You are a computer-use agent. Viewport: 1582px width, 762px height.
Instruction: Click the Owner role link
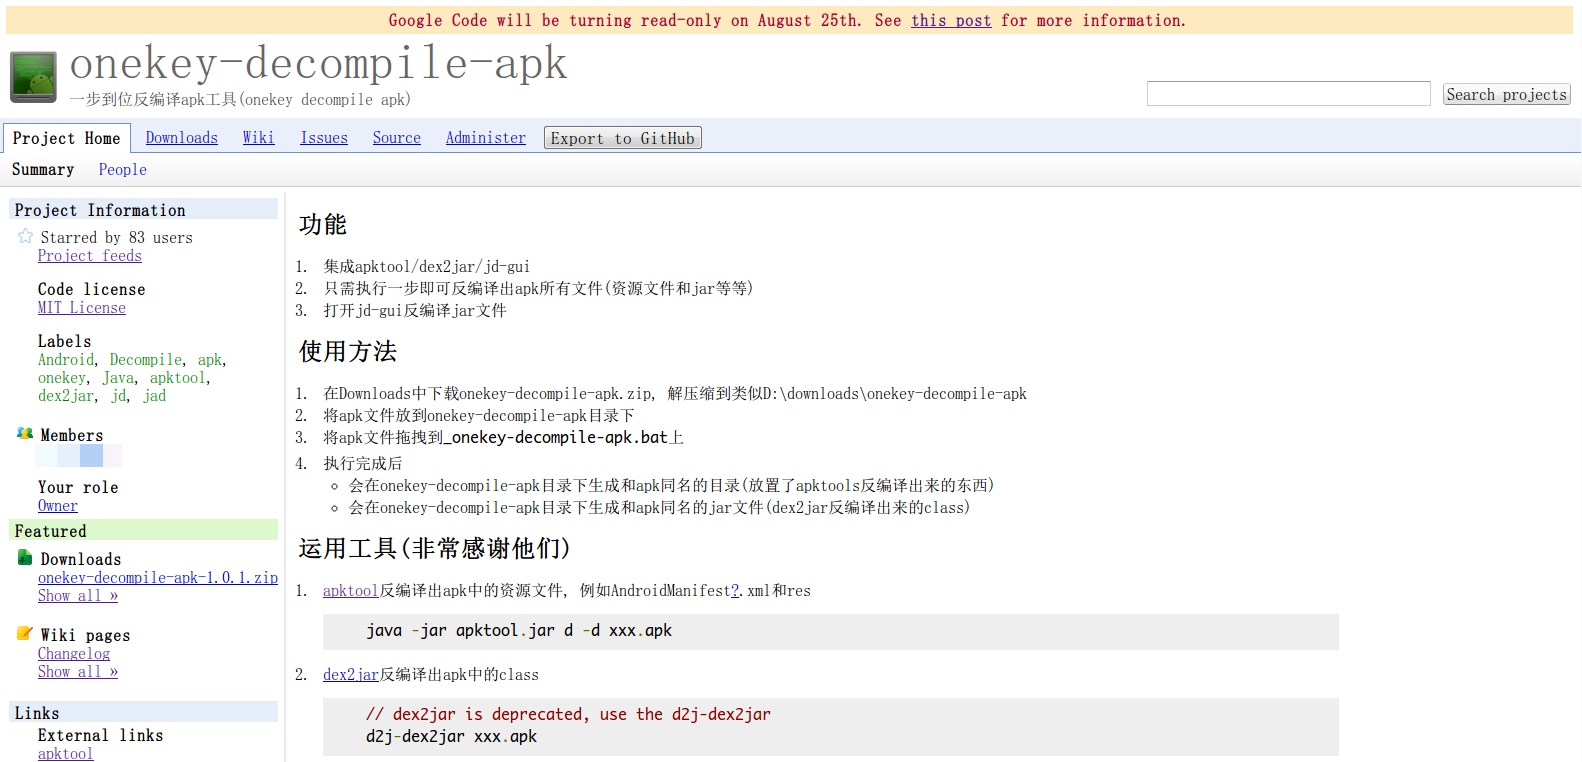point(58,506)
